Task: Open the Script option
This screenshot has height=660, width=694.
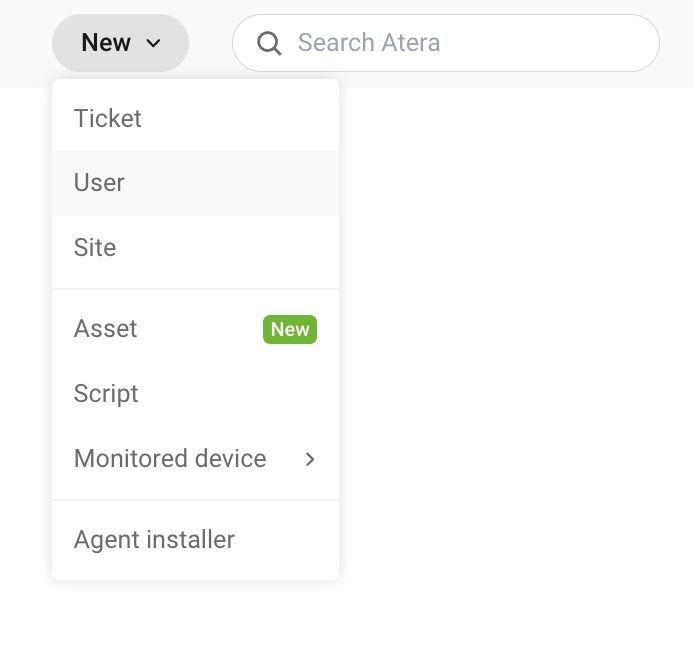Action: click(x=195, y=394)
